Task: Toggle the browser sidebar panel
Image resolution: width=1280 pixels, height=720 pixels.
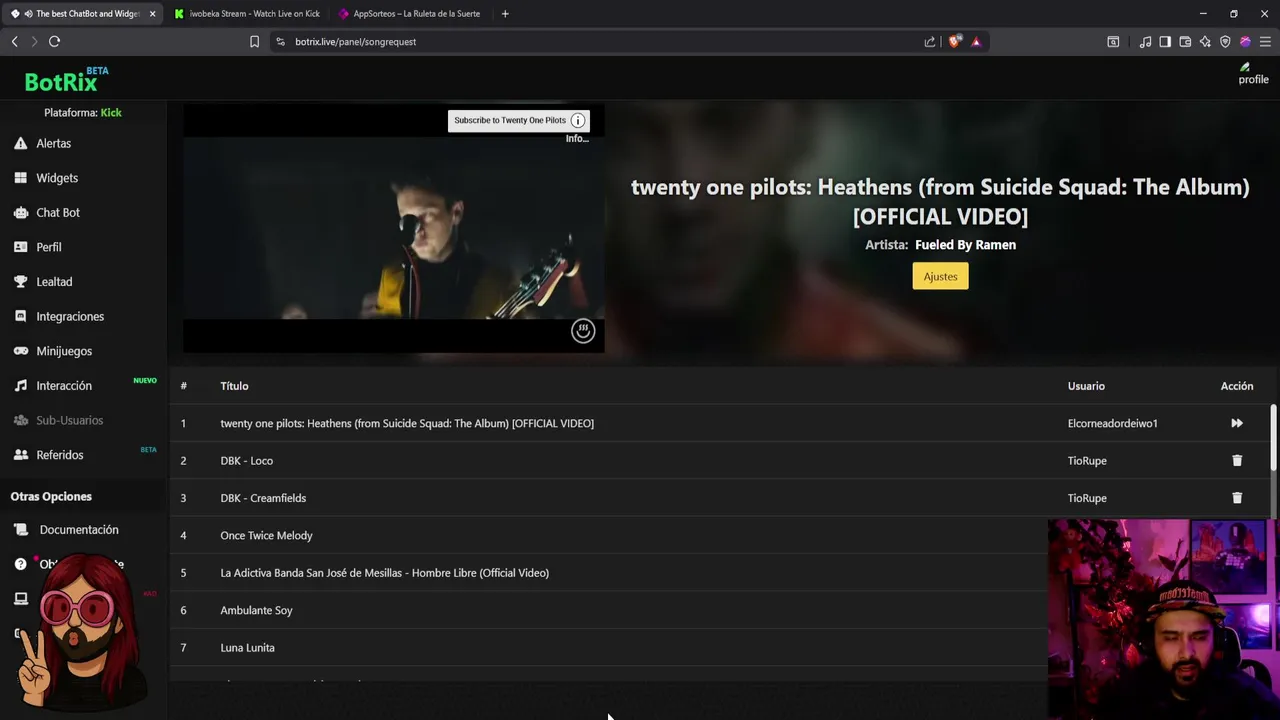Action: pyautogui.click(x=1165, y=42)
